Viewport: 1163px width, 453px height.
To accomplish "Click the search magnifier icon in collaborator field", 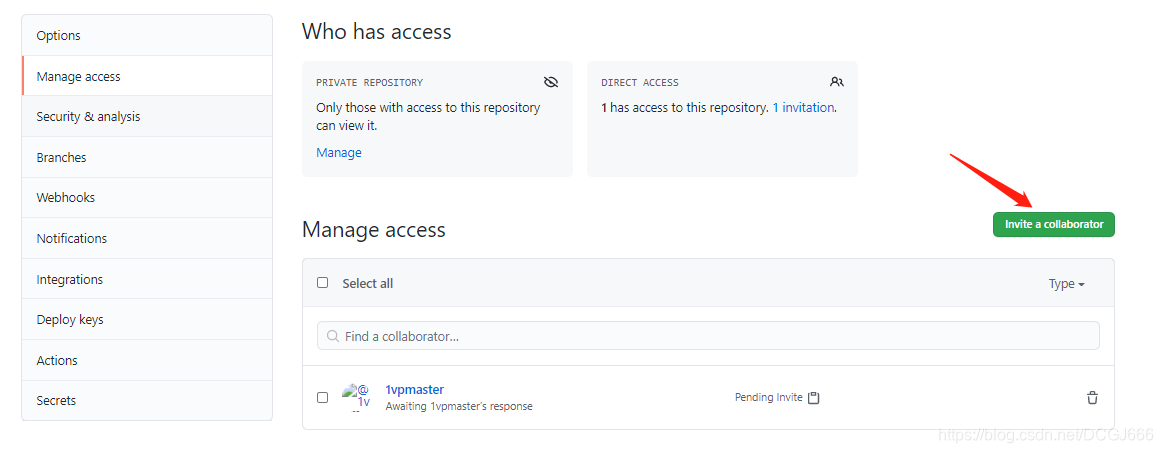I will (333, 336).
